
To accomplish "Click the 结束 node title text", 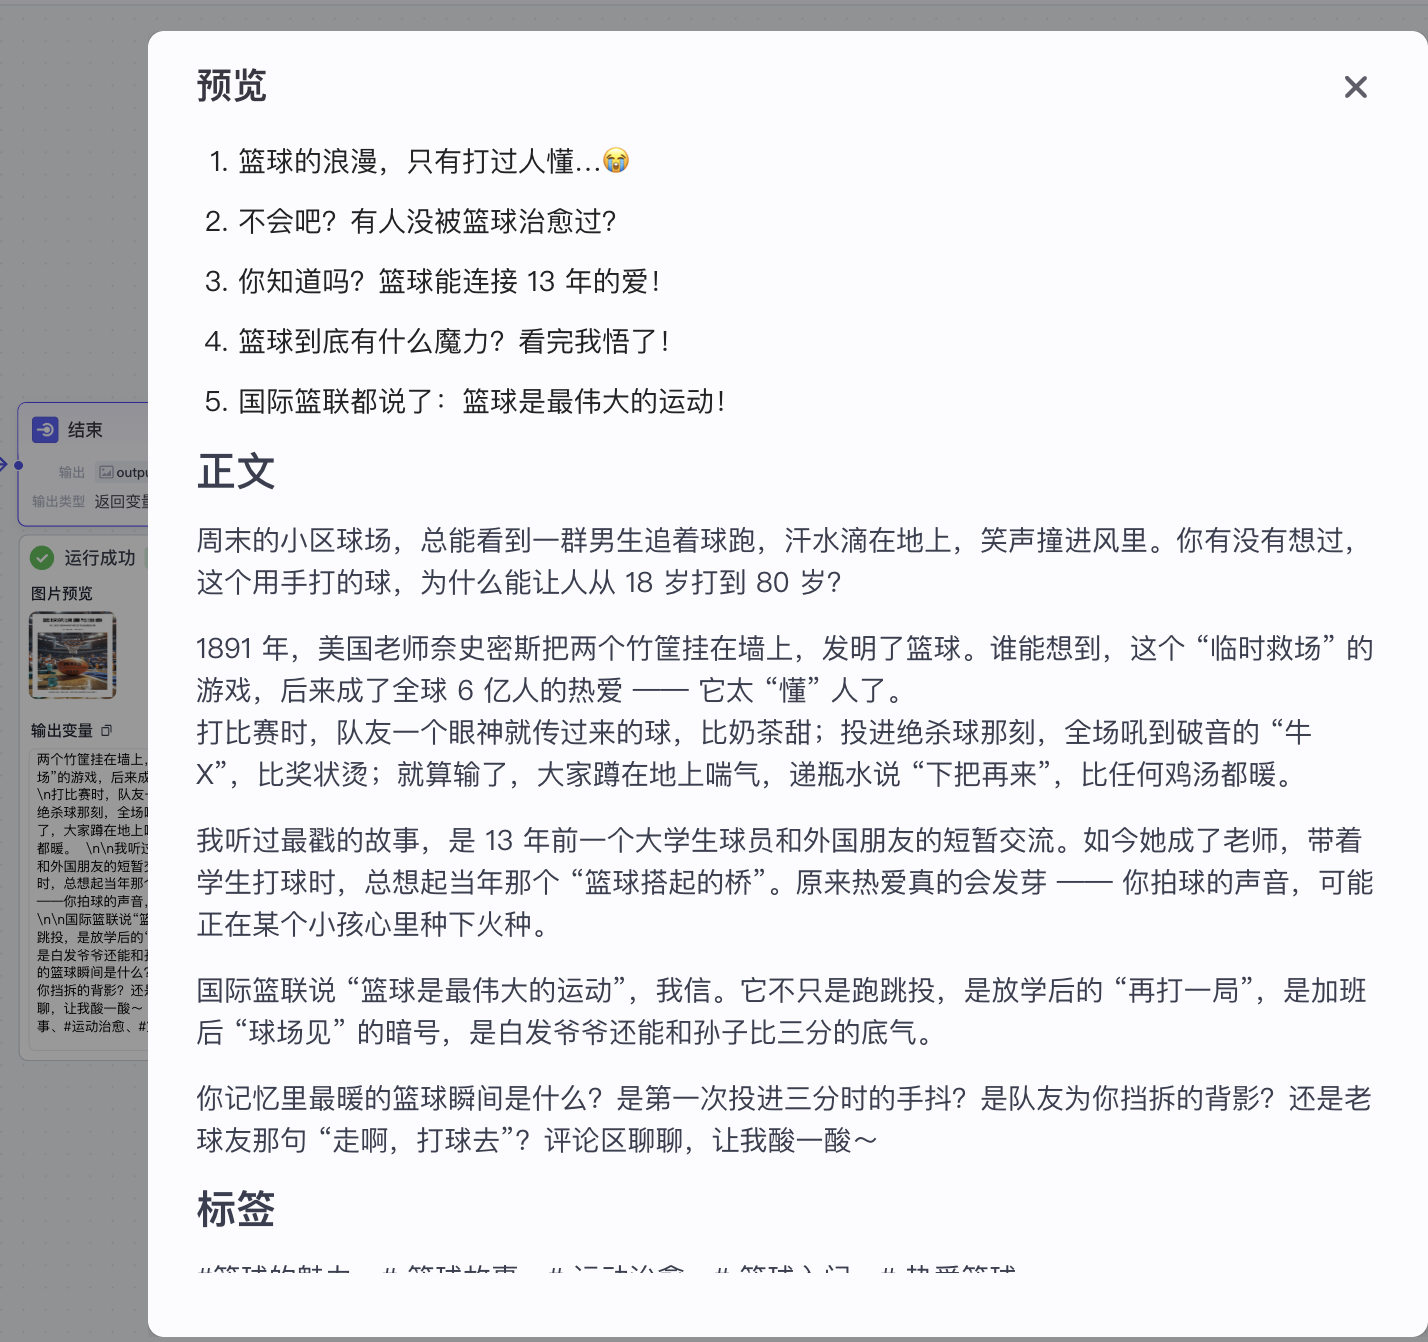I will [85, 430].
